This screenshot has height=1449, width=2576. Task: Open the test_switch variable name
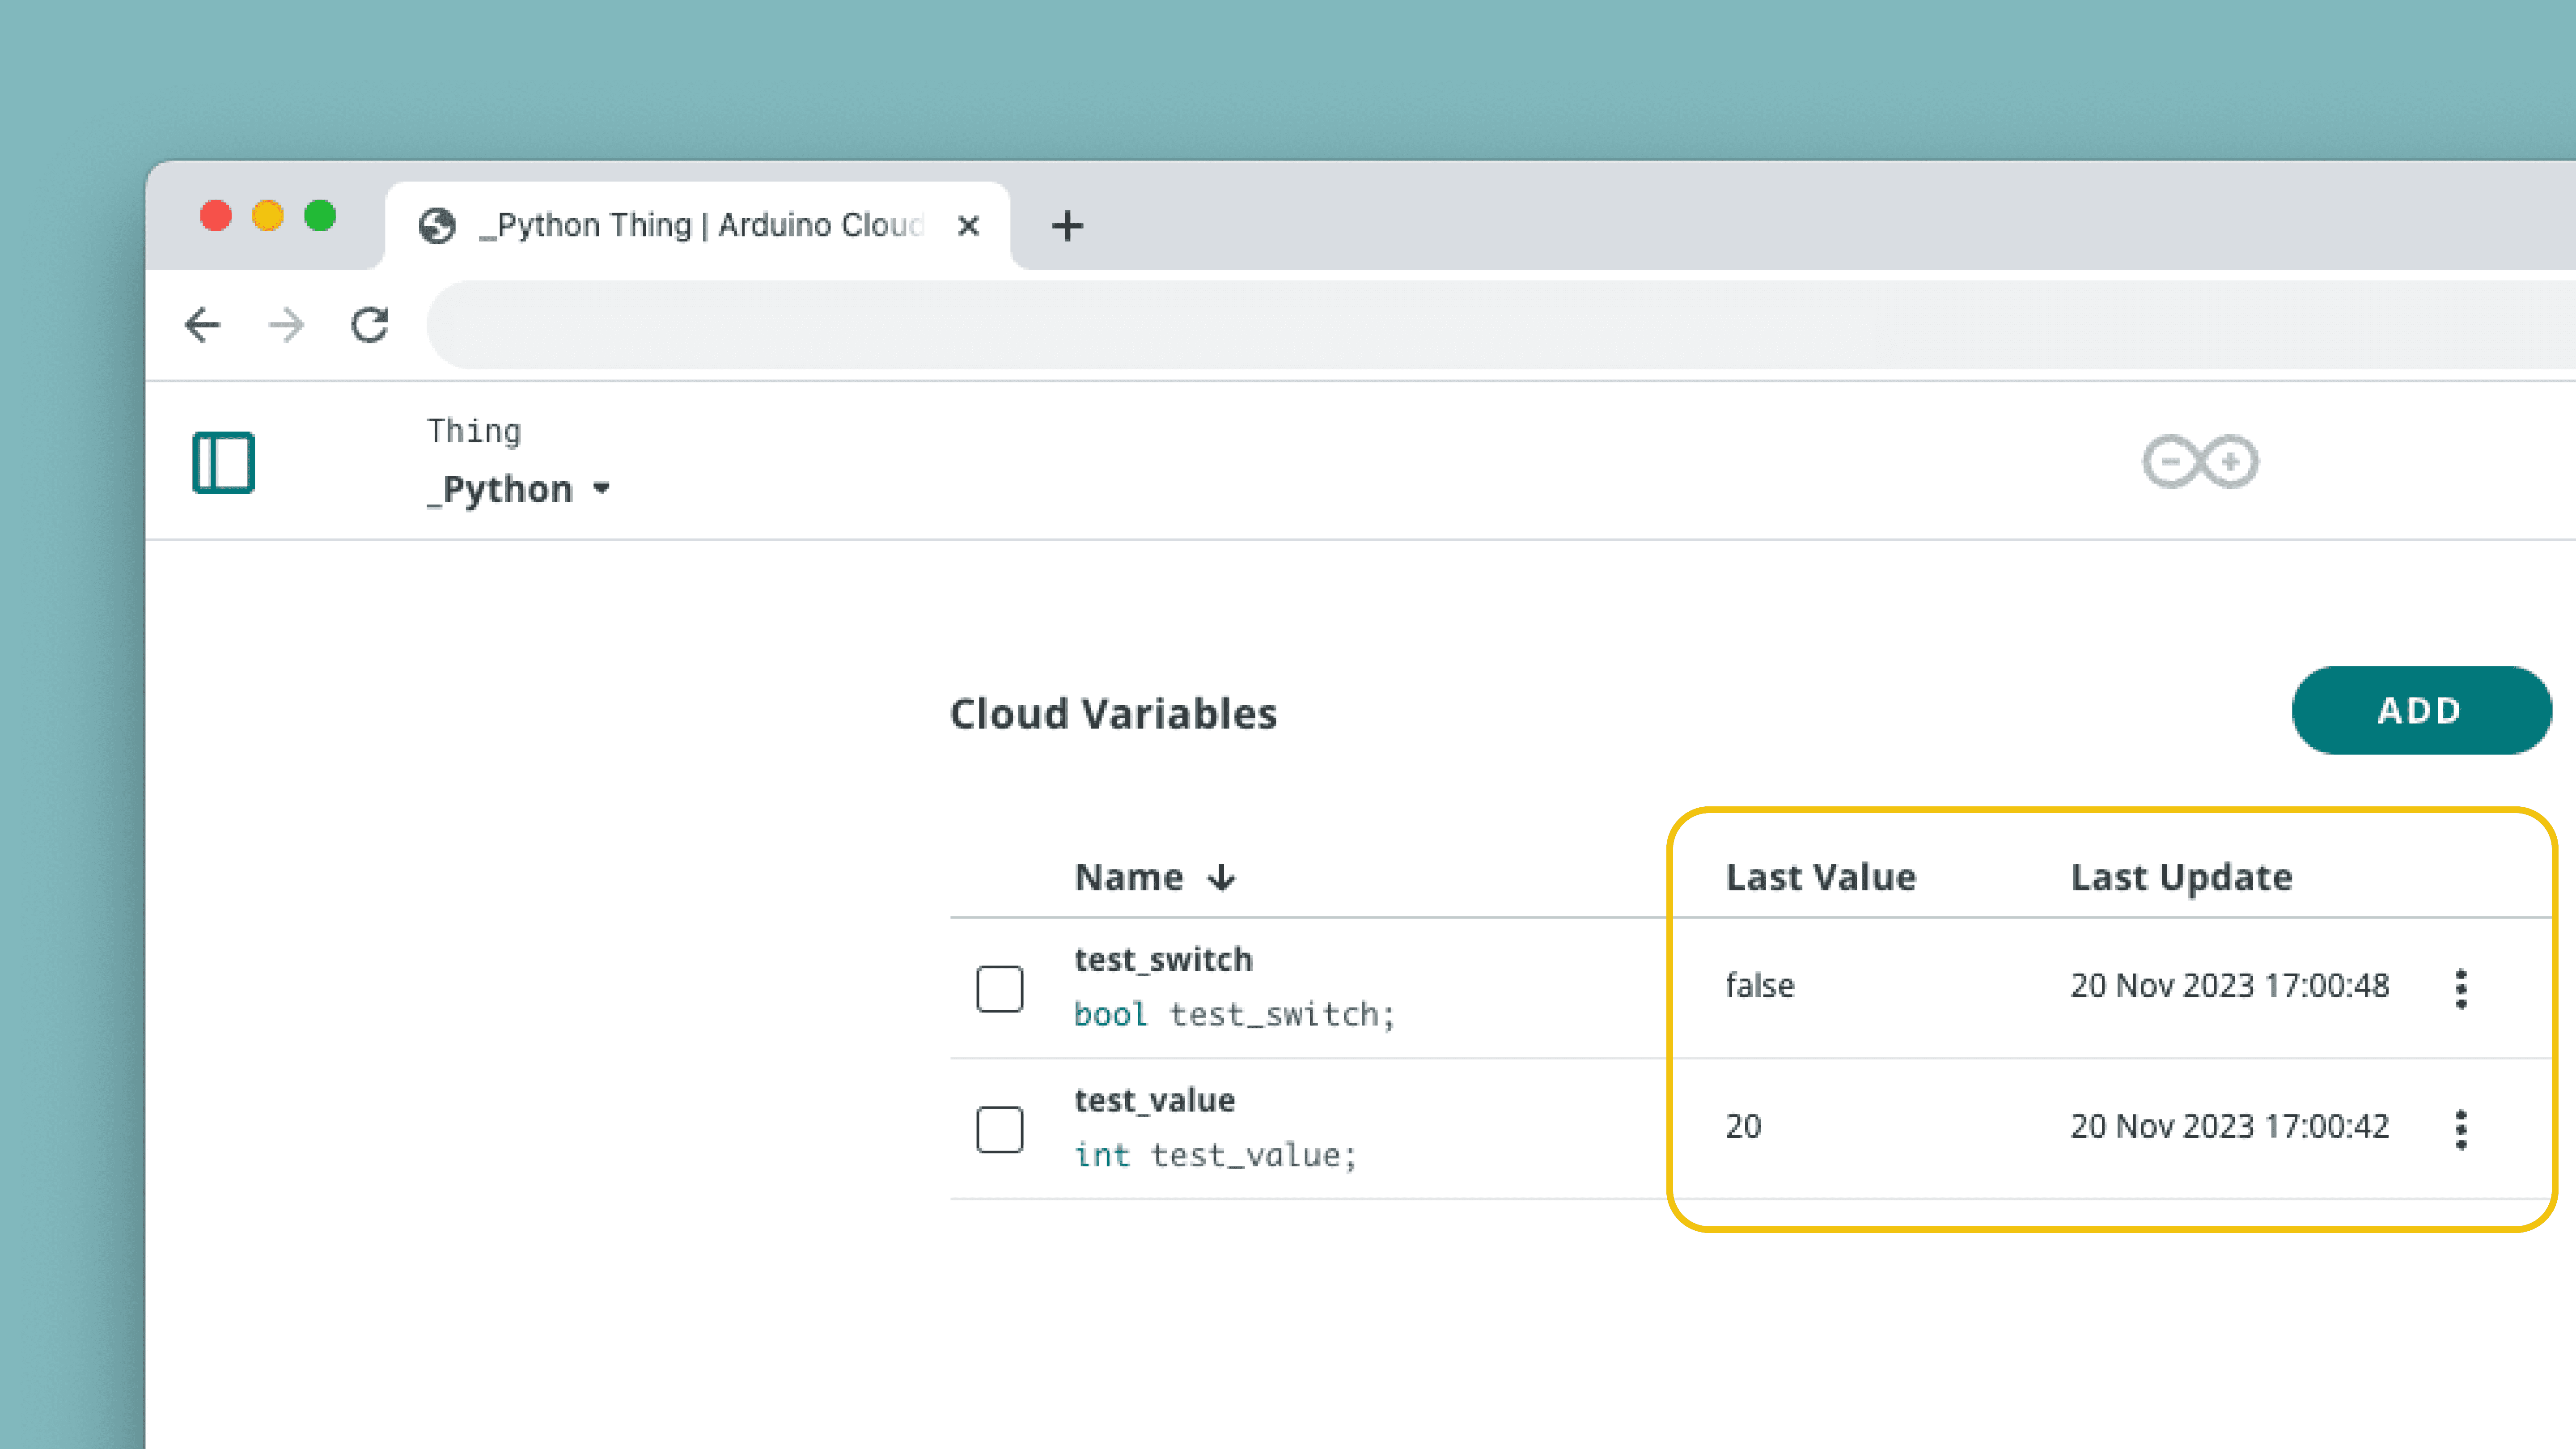pyautogui.click(x=1163, y=959)
